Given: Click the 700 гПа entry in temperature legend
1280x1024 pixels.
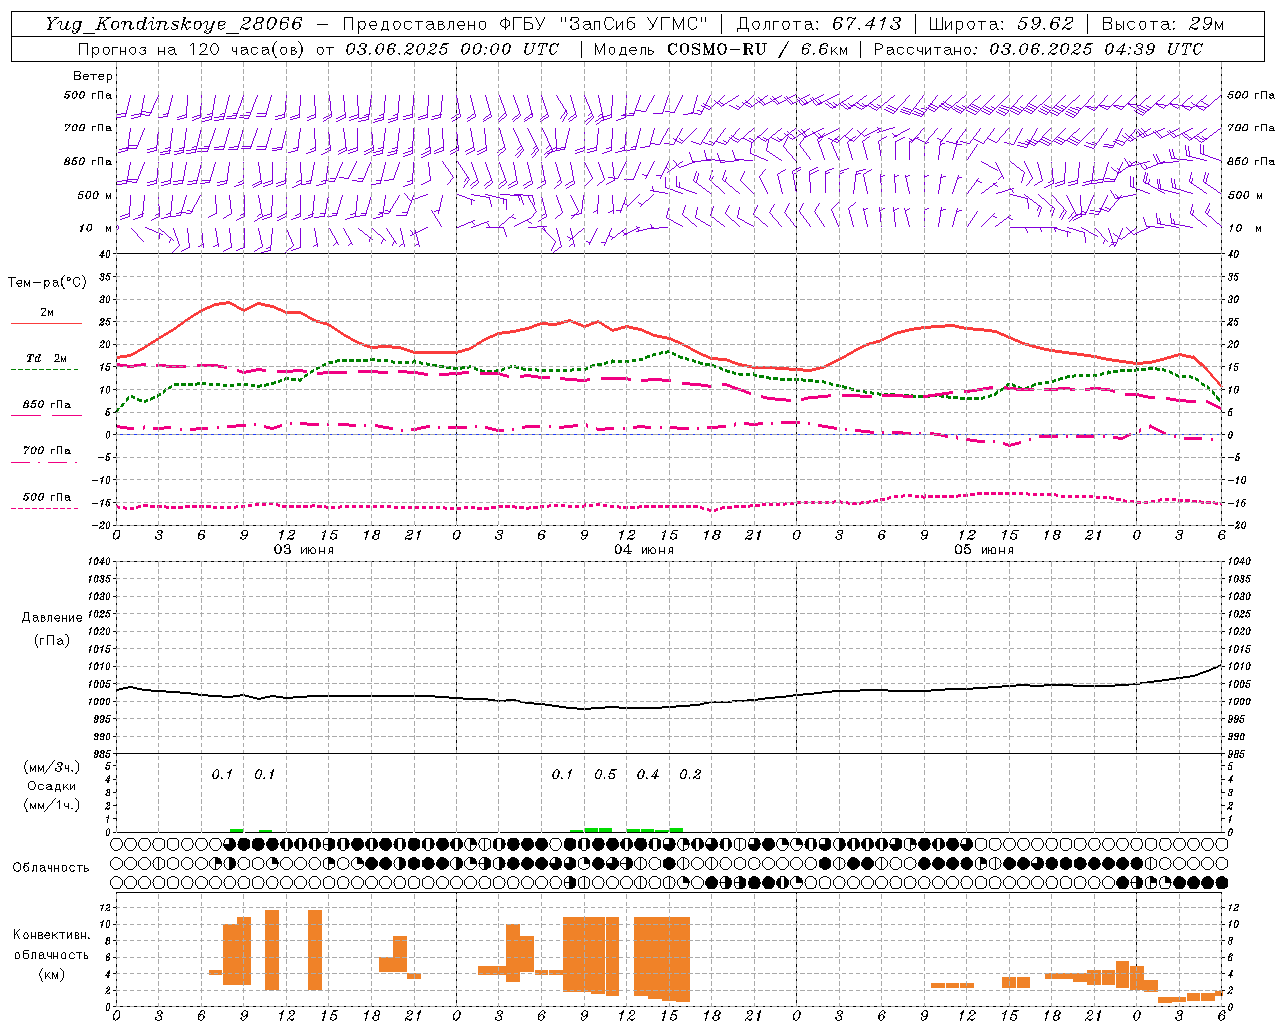Looking at the screenshot, I should pos(46,451).
